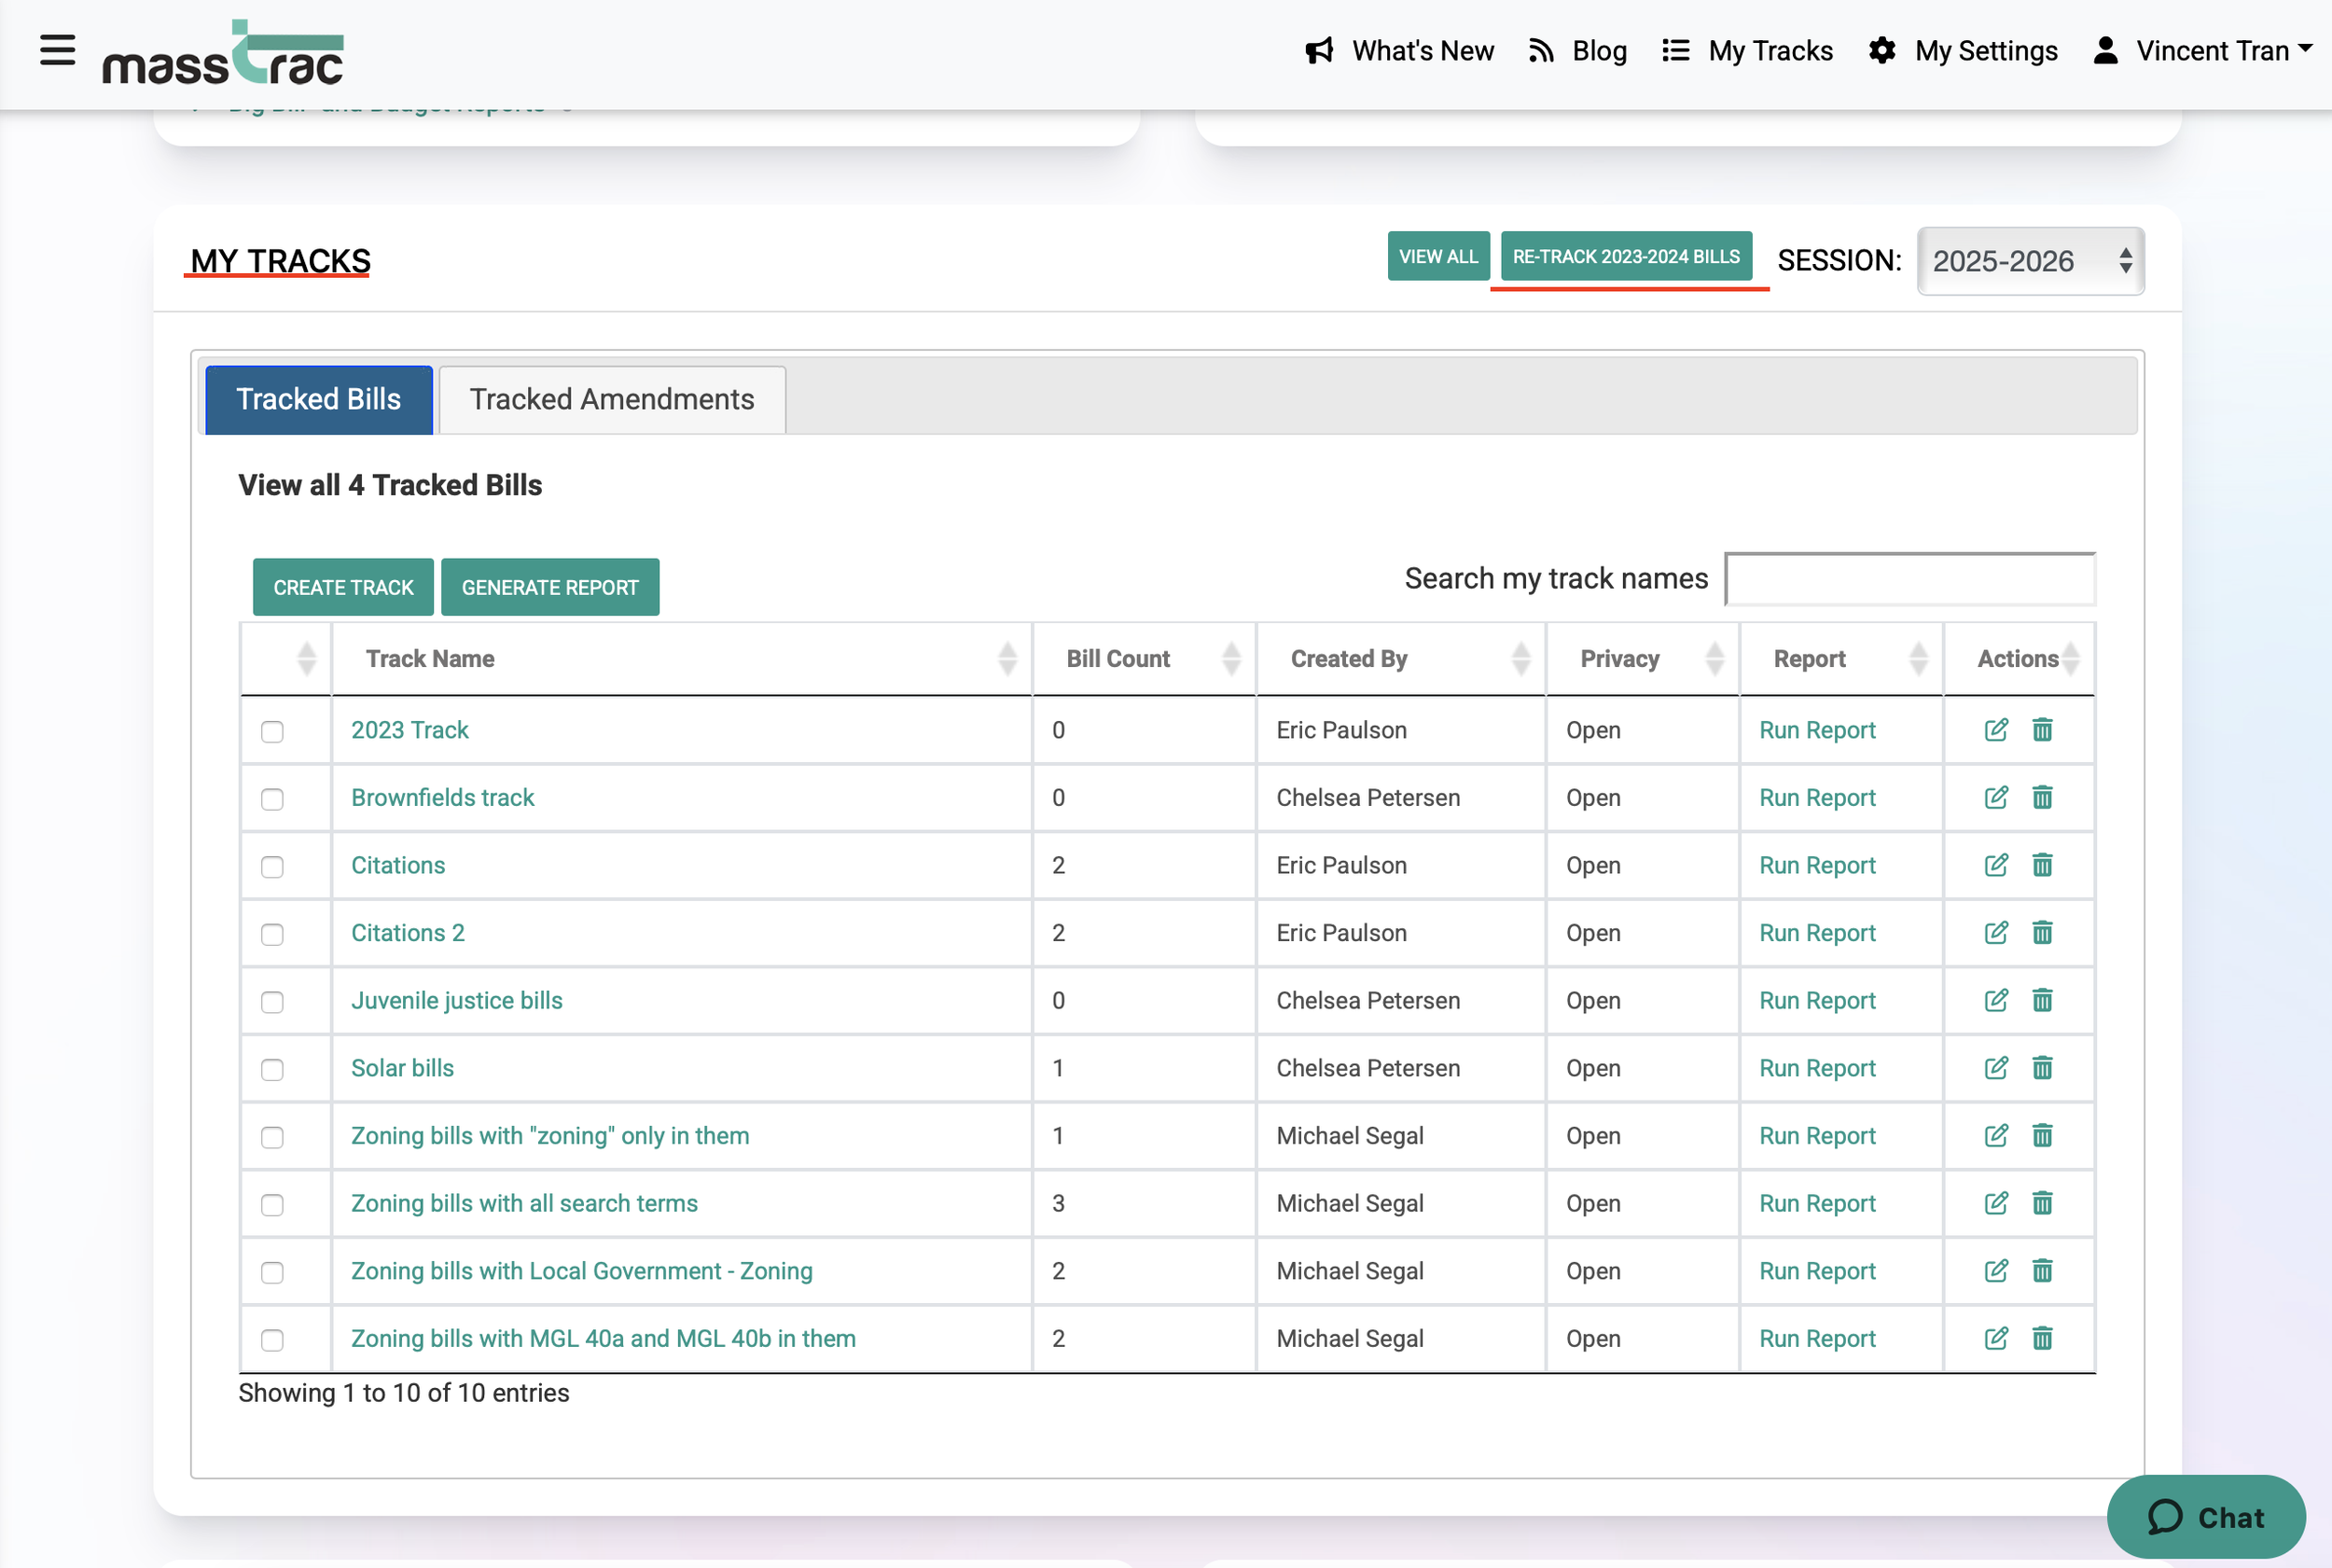Click edit icon for Juvenile justice bills
This screenshot has height=1568, width=2332.
click(1995, 1000)
